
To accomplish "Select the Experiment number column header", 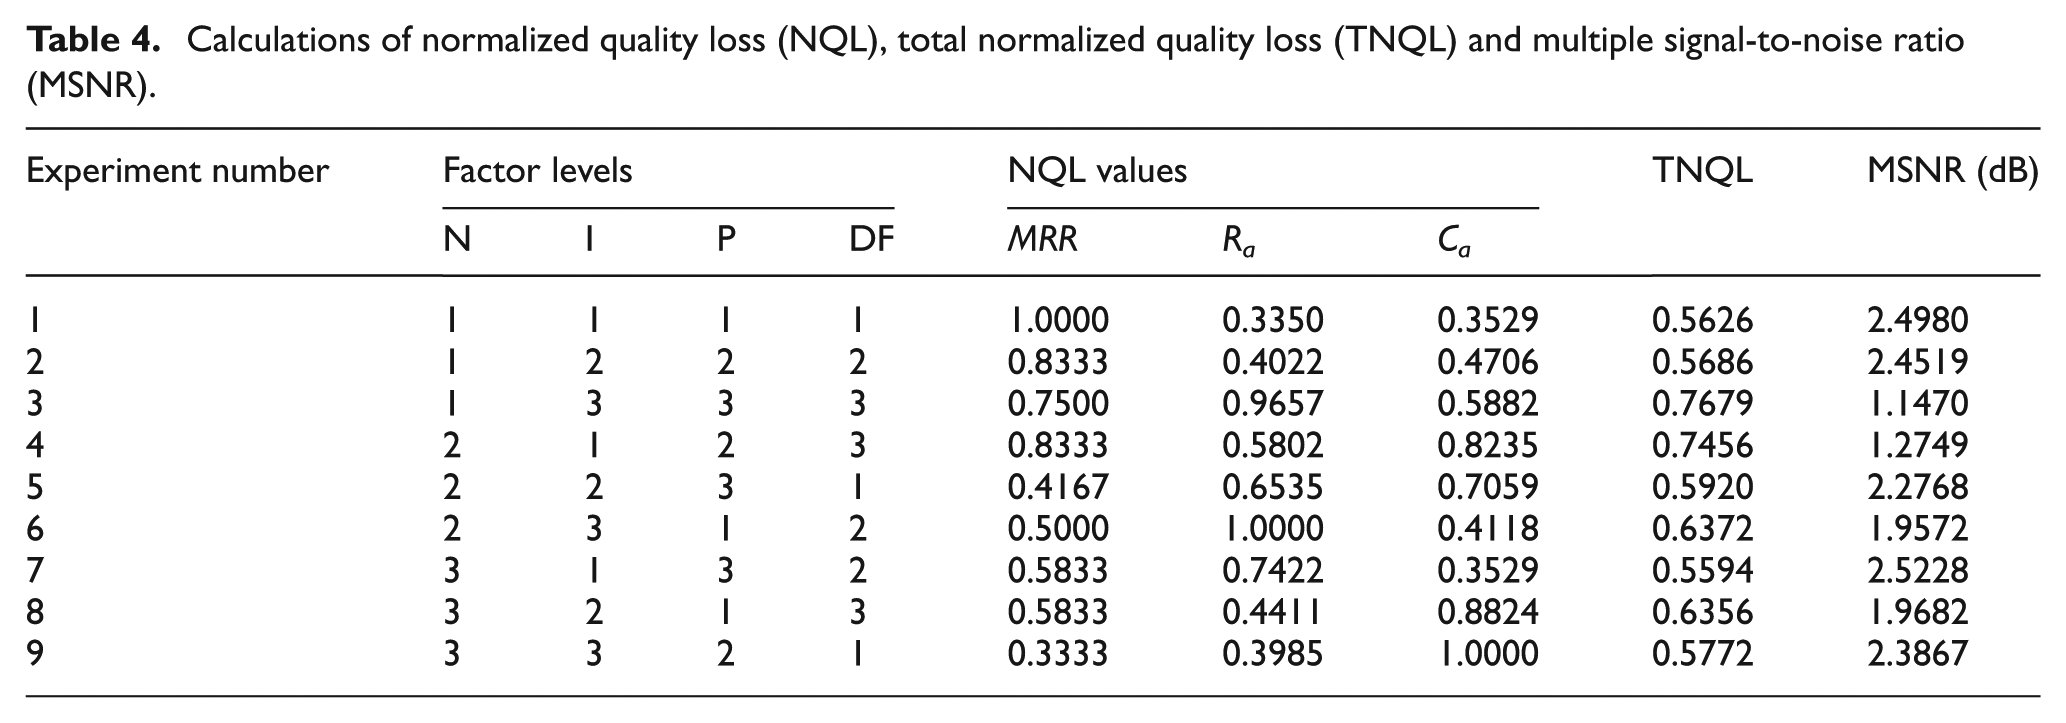I will pos(177,171).
